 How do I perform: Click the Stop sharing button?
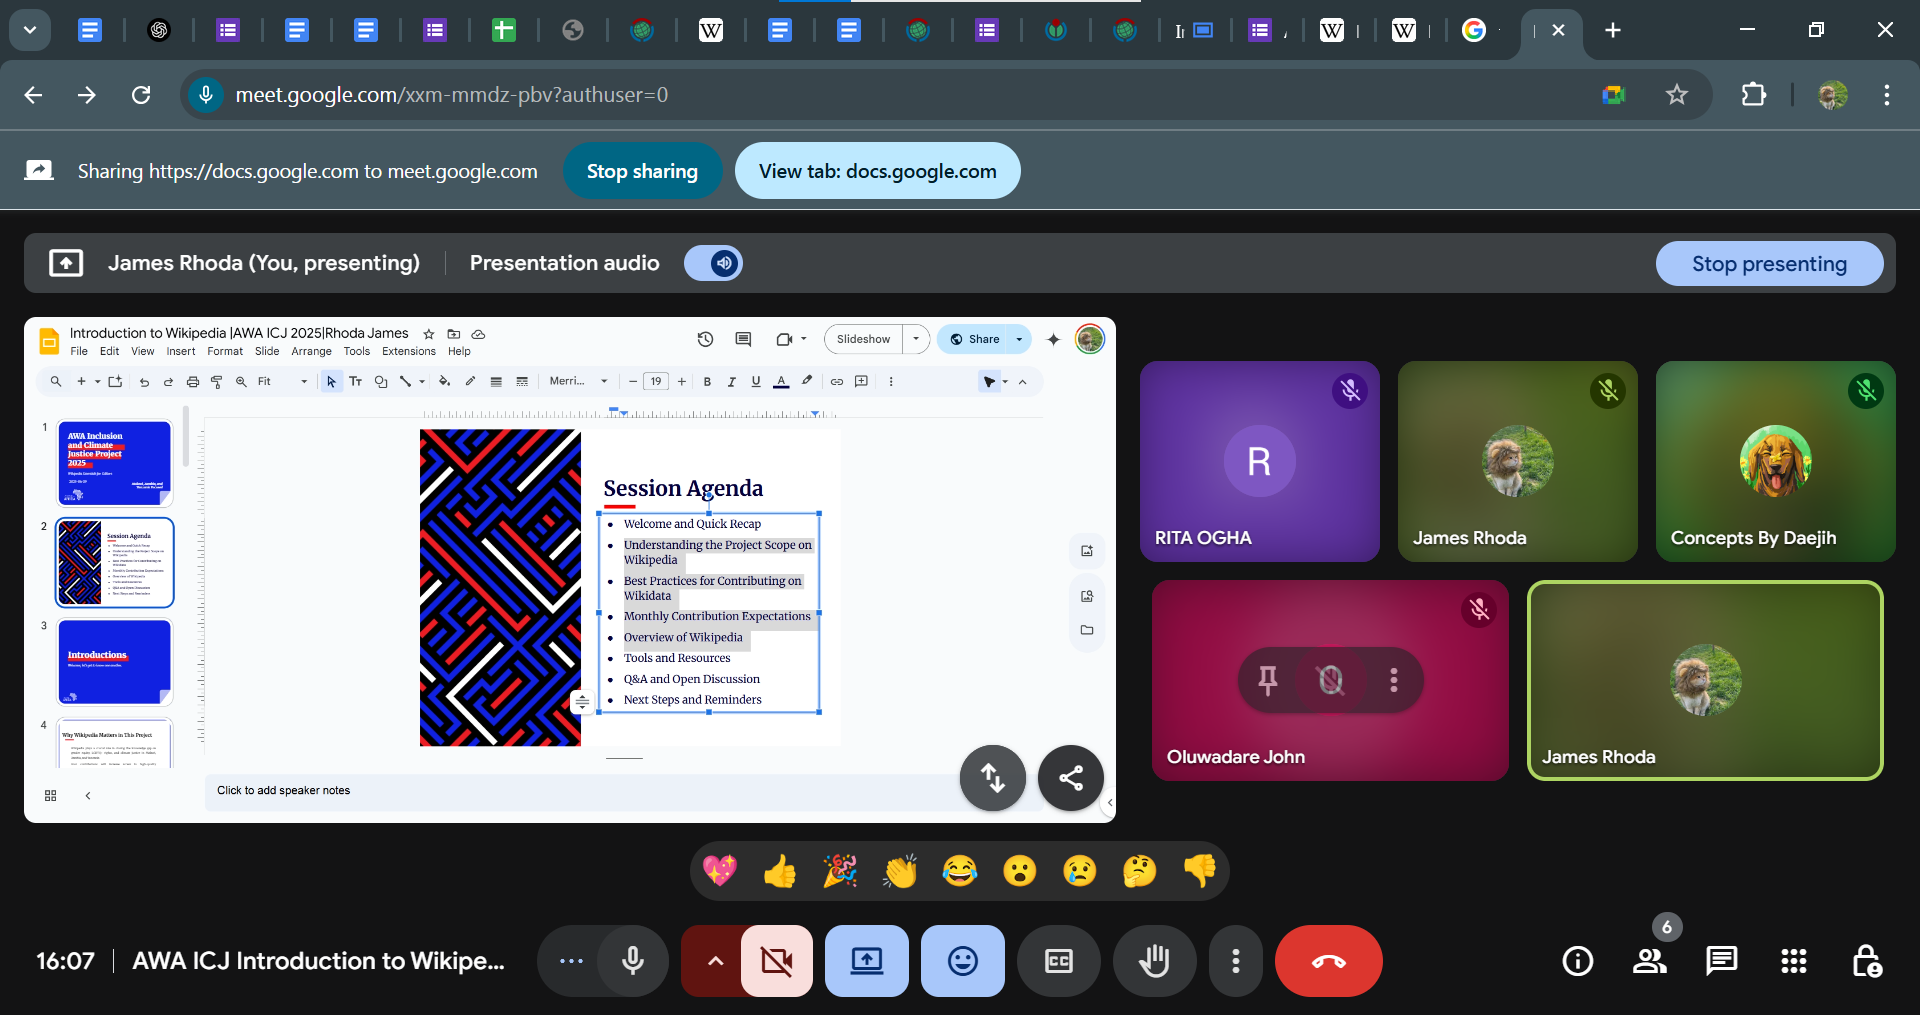click(x=642, y=171)
